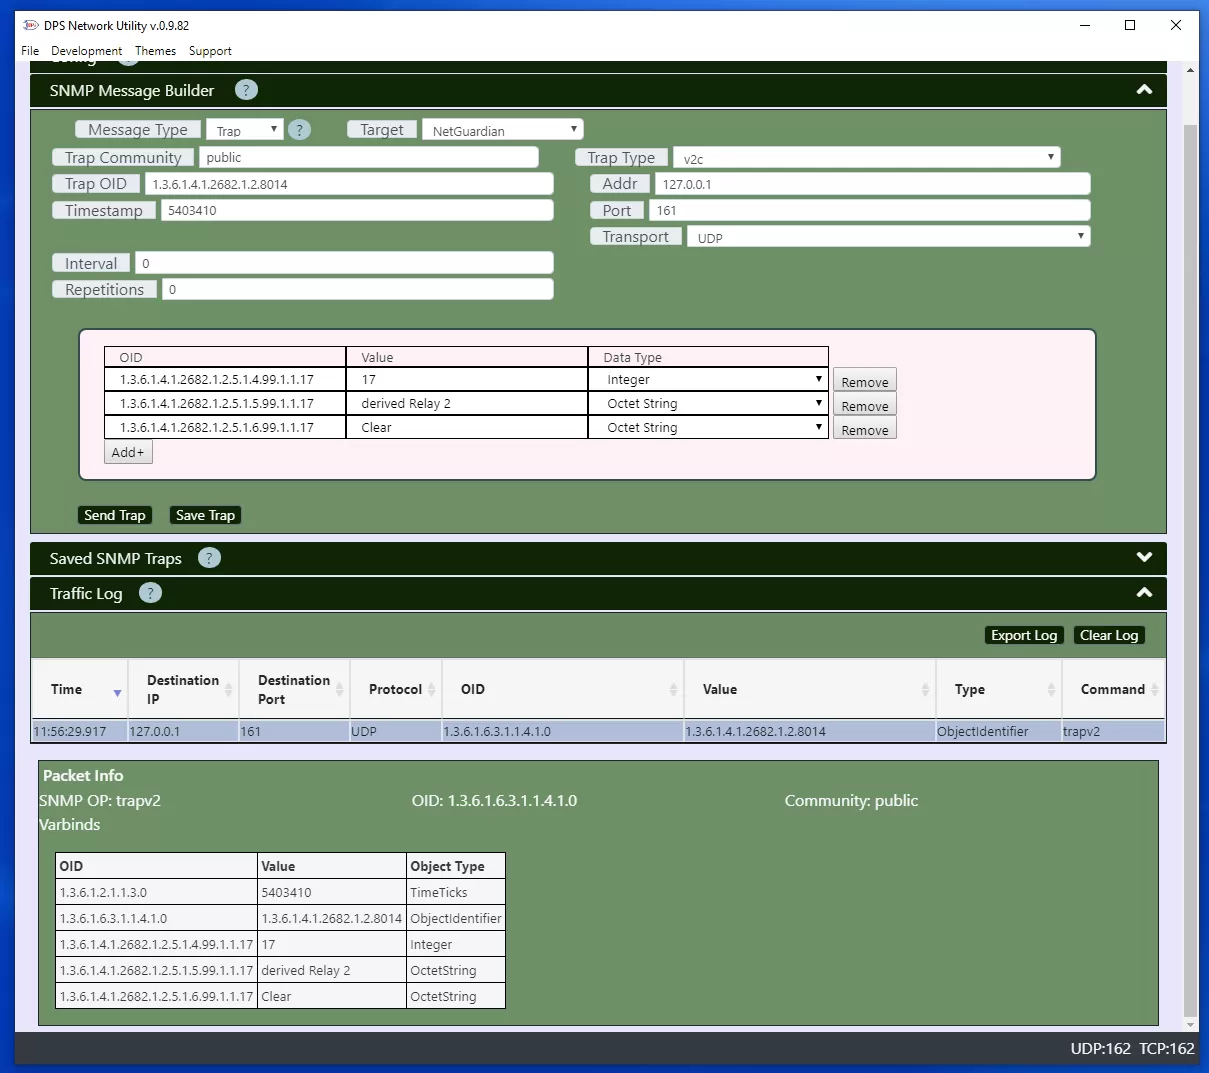This screenshot has width=1209, height=1073.
Task: Remove the 'derived Relay 2' varbind row
Action: point(864,406)
